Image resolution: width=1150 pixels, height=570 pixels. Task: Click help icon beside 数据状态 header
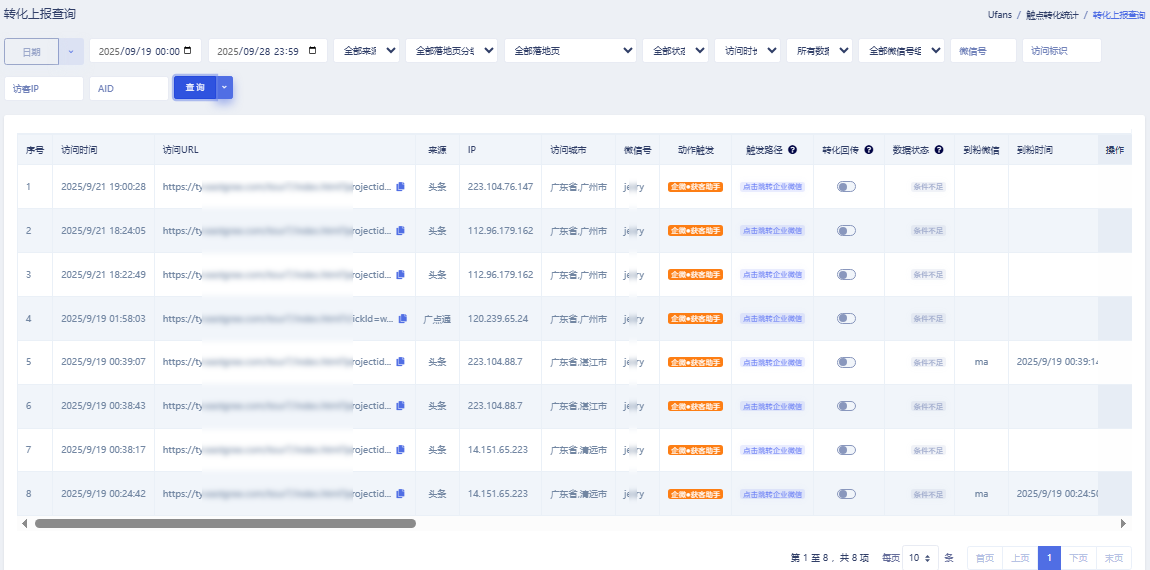[939, 150]
